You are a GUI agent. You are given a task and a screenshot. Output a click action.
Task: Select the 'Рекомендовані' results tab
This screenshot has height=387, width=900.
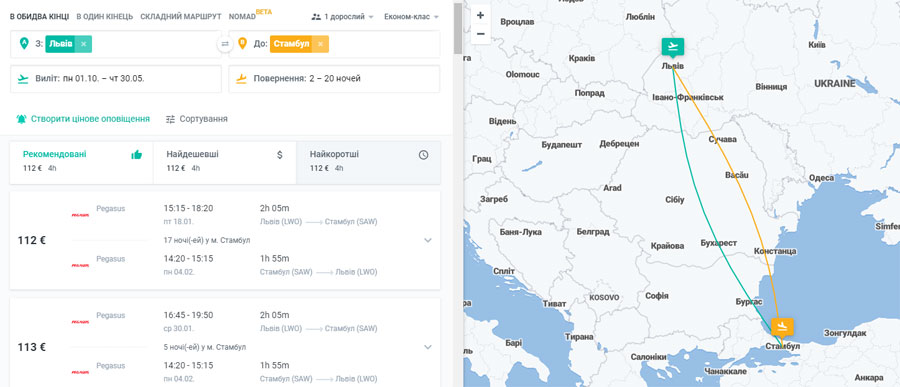[x=82, y=162]
